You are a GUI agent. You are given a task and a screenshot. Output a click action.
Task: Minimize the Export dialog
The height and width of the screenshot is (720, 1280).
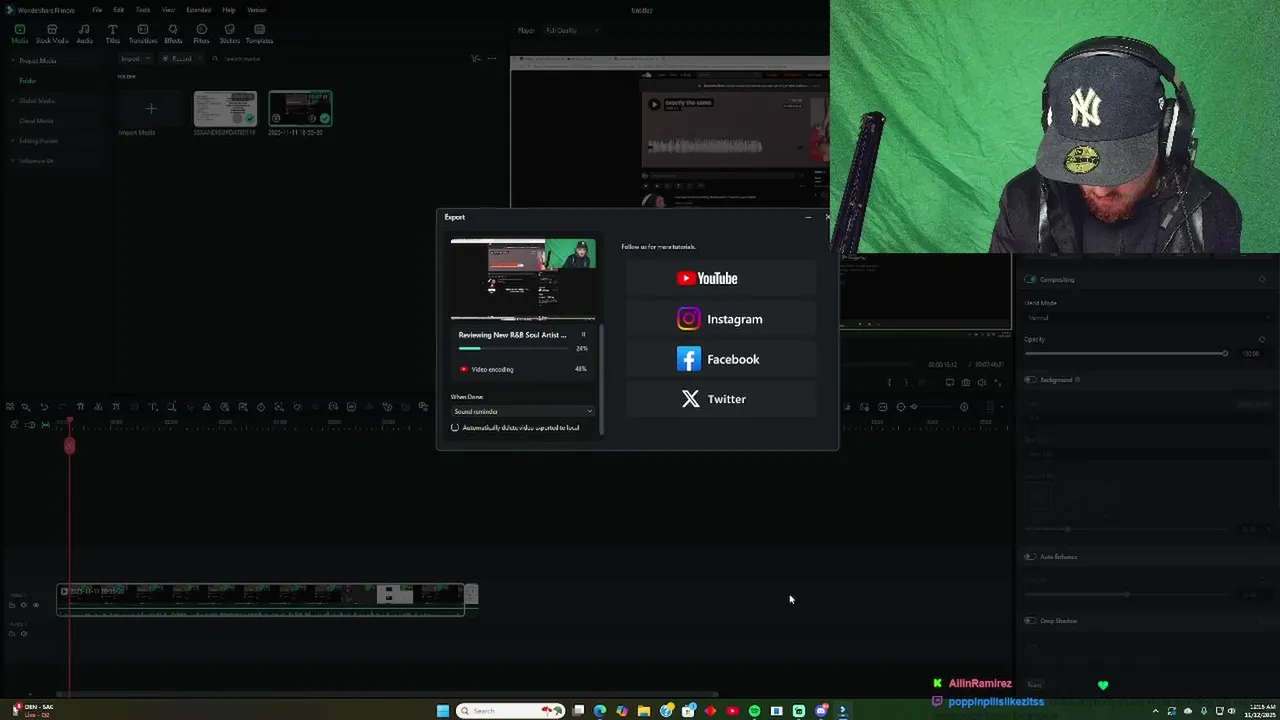(808, 217)
